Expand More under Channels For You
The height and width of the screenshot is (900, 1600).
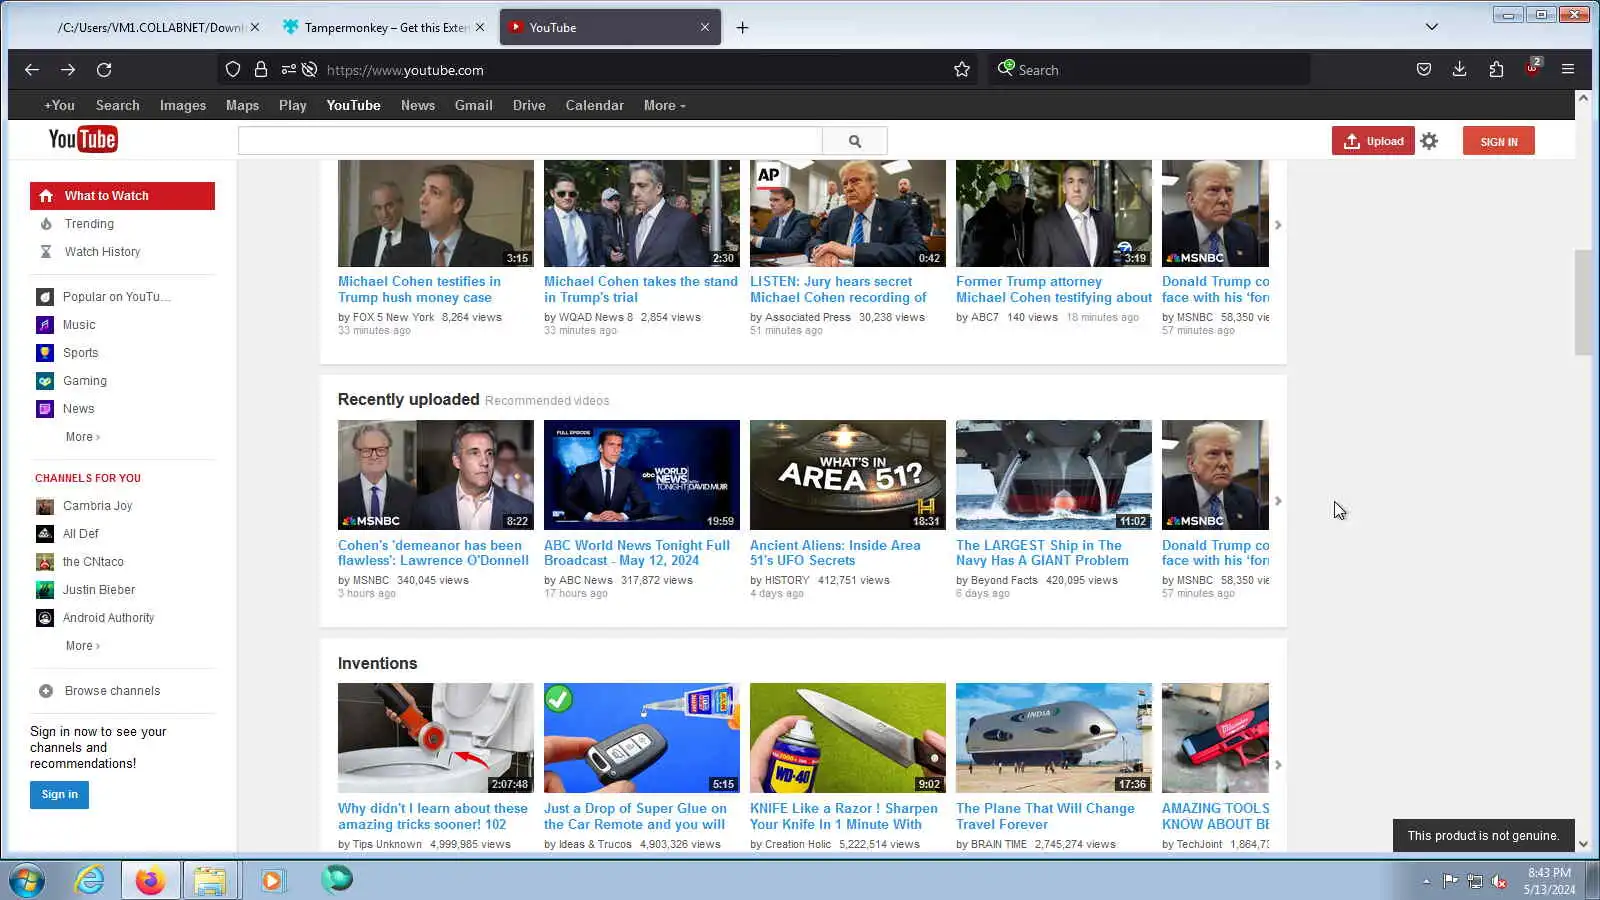coord(83,646)
